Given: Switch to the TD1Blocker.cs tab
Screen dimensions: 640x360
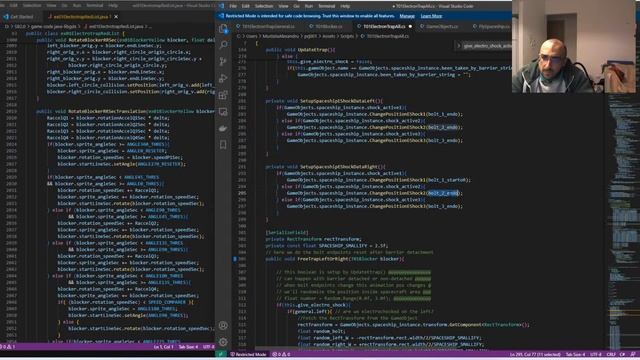Looking at the screenshot, I should (328, 27).
